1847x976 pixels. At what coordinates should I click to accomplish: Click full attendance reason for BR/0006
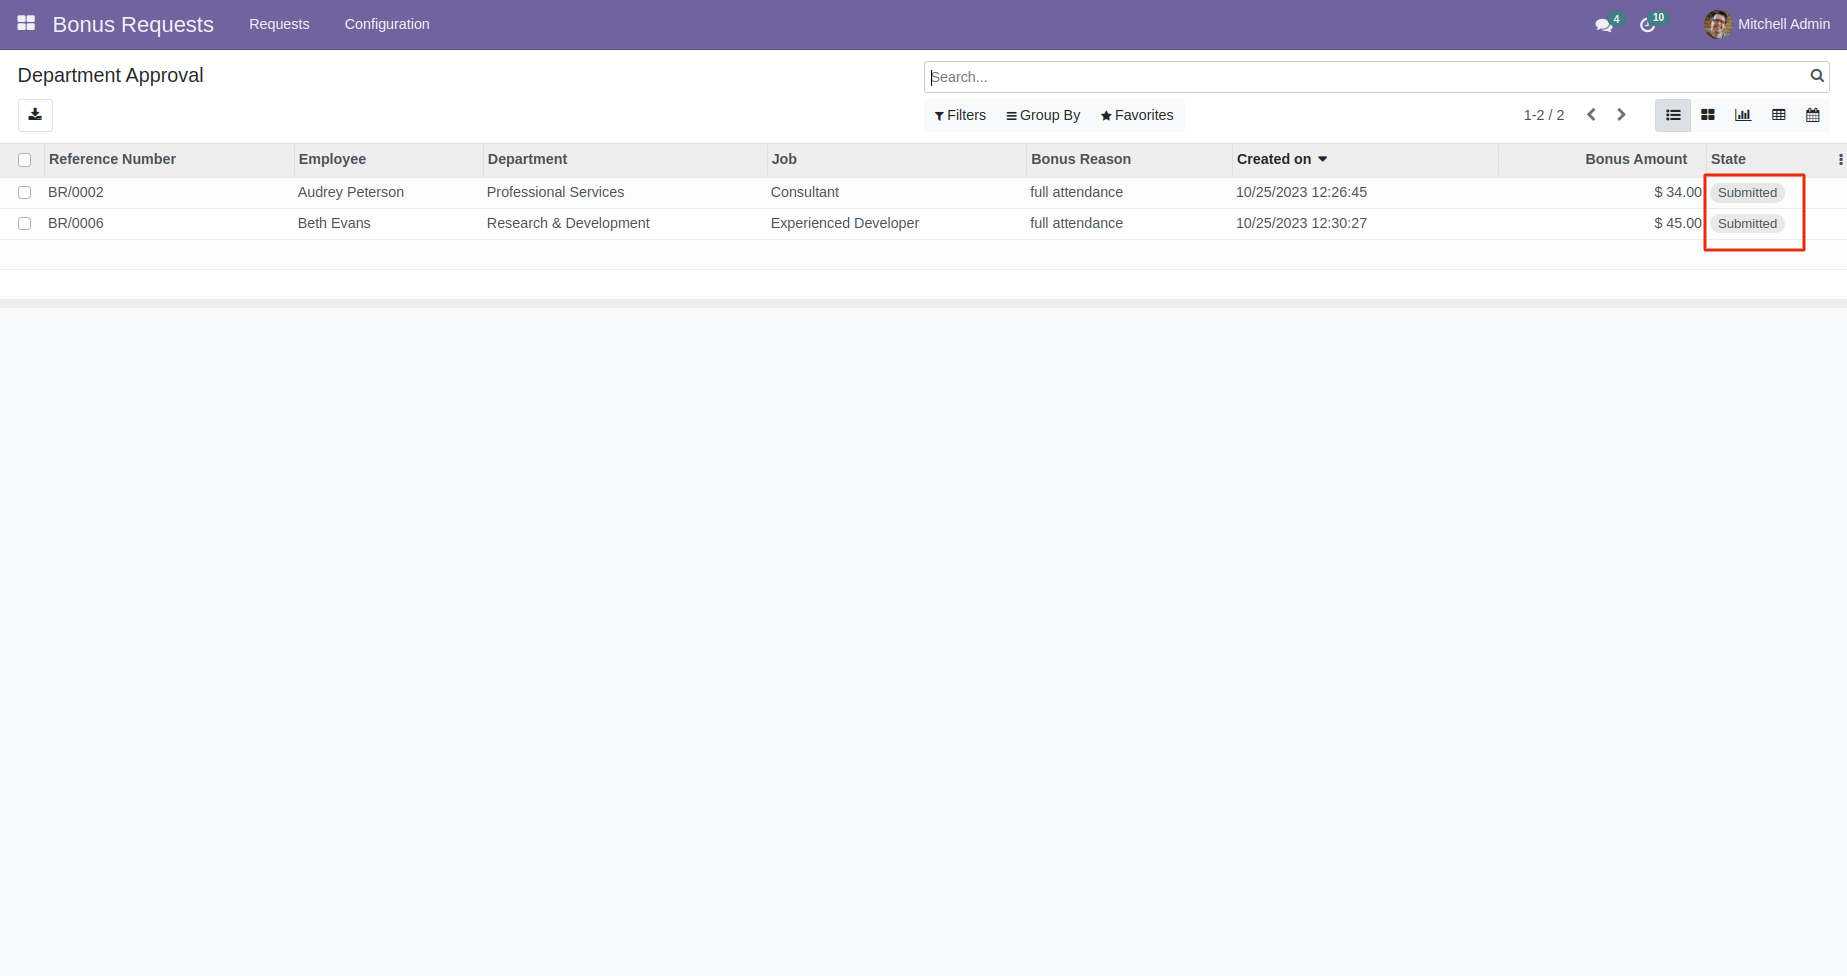tap(1076, 223)
